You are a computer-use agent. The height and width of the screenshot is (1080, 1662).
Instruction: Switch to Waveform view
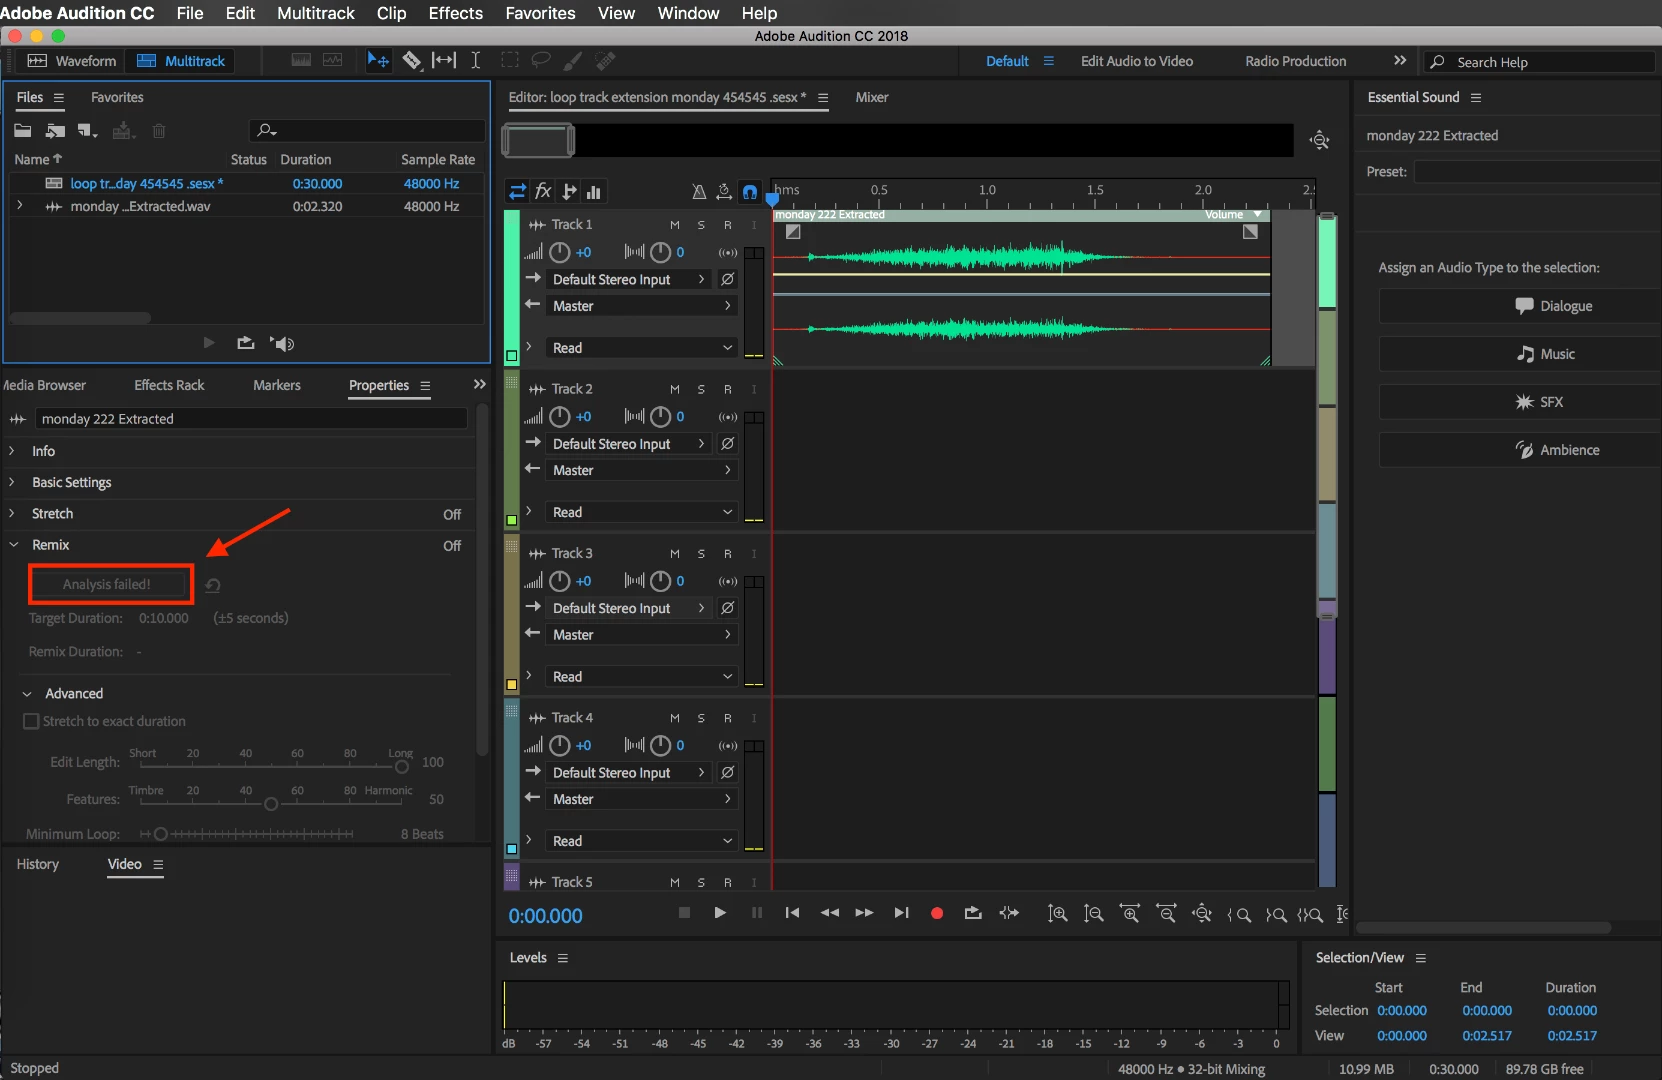click(72, 61)
